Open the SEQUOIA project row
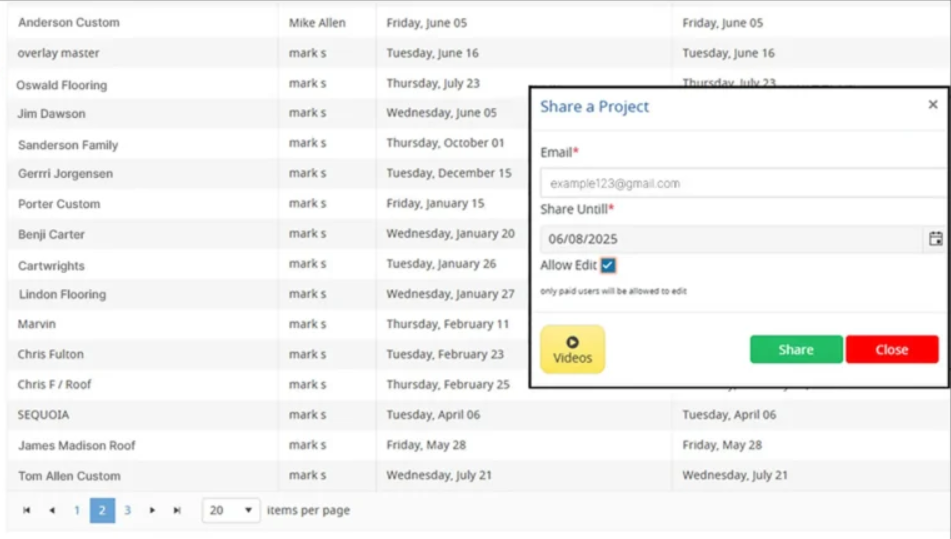The width and height of the screenshot is (951, 539). pos(44,414)
